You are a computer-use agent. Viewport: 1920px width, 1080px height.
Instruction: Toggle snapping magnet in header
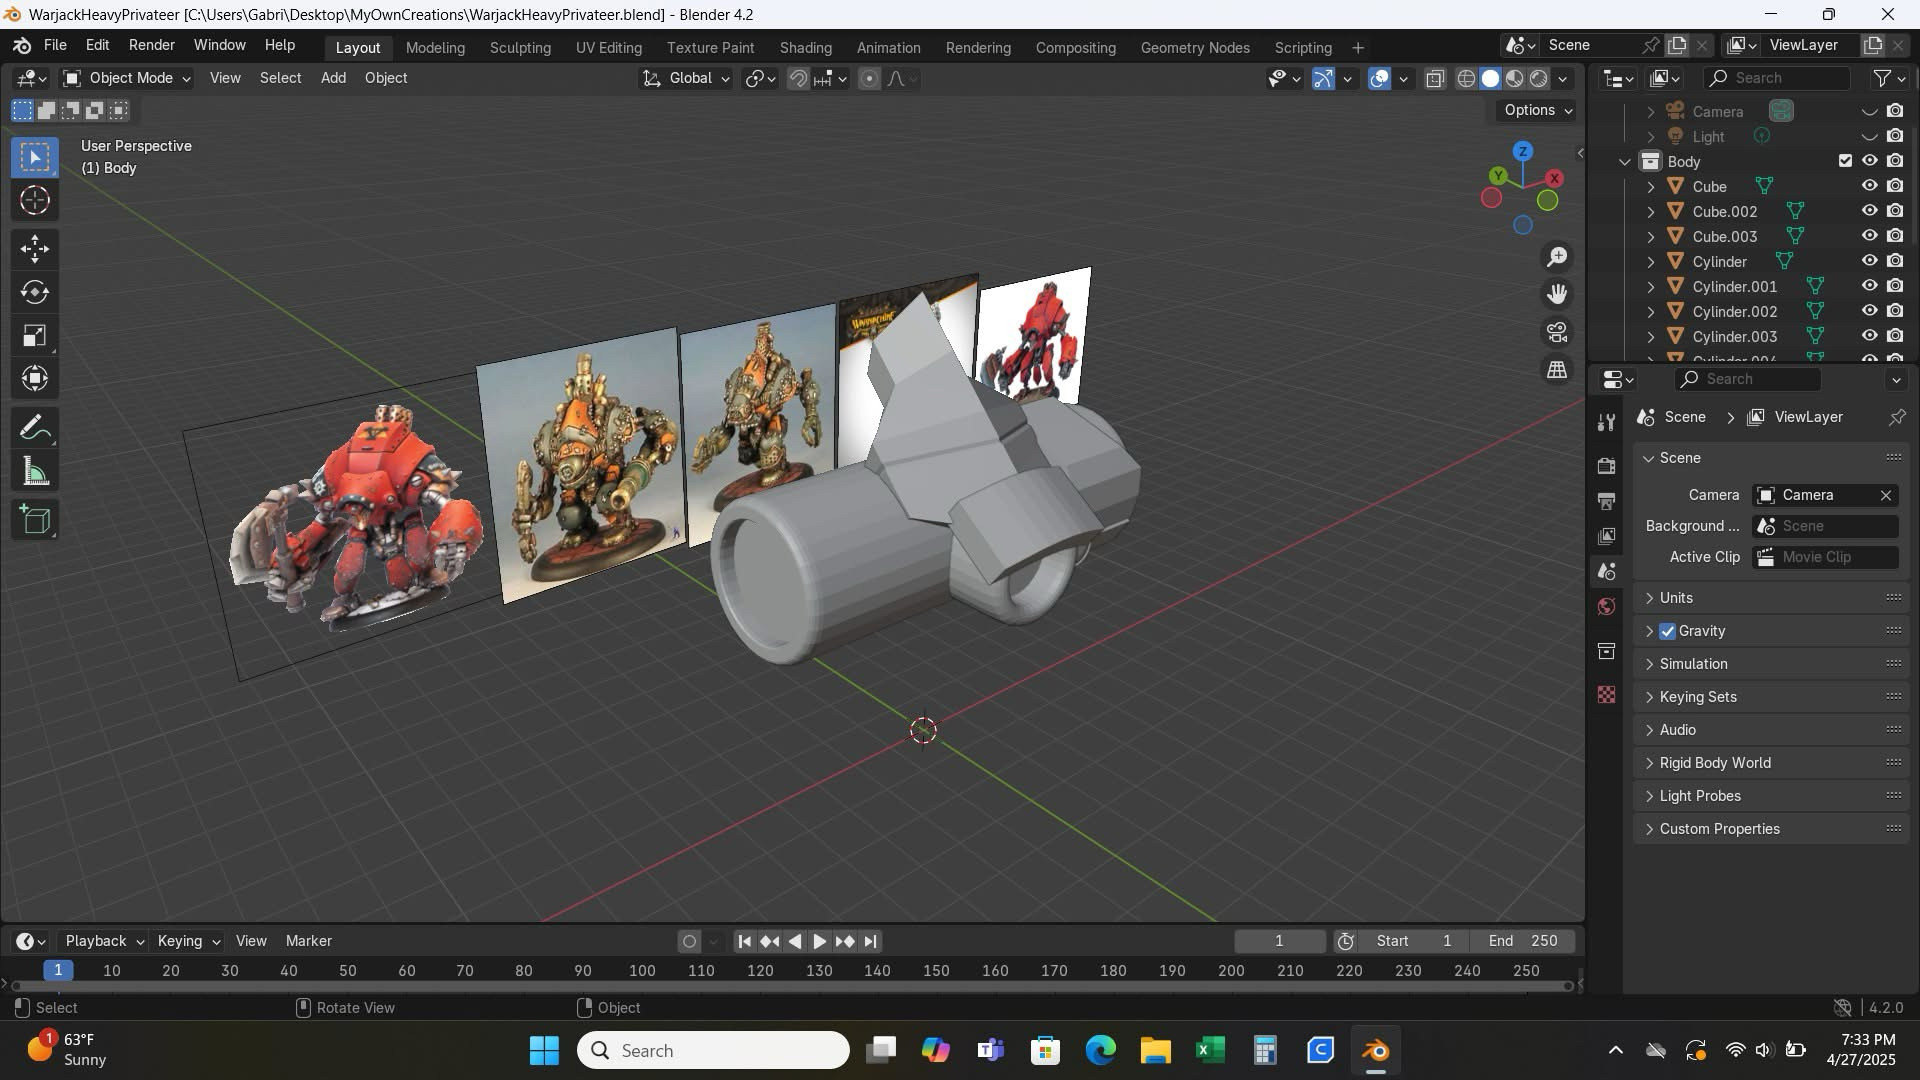point(798,78)
